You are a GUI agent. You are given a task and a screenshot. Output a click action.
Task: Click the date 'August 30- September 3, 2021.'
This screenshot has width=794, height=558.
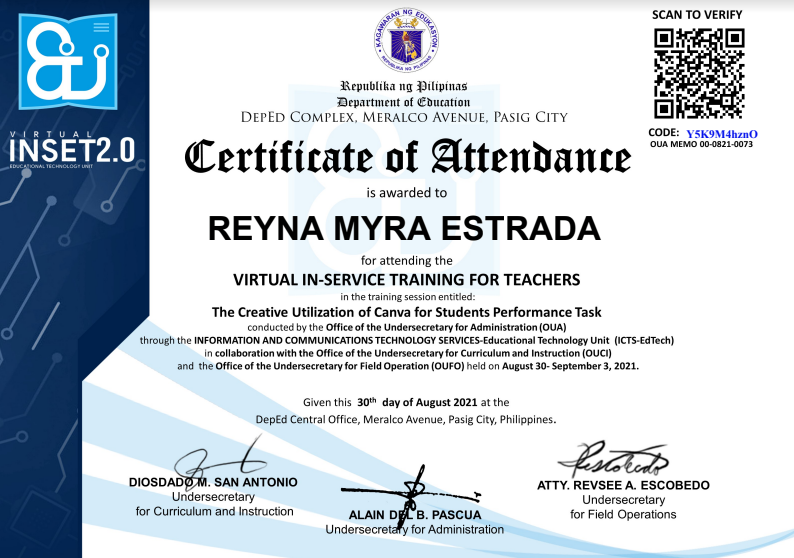tap(570, 366)
